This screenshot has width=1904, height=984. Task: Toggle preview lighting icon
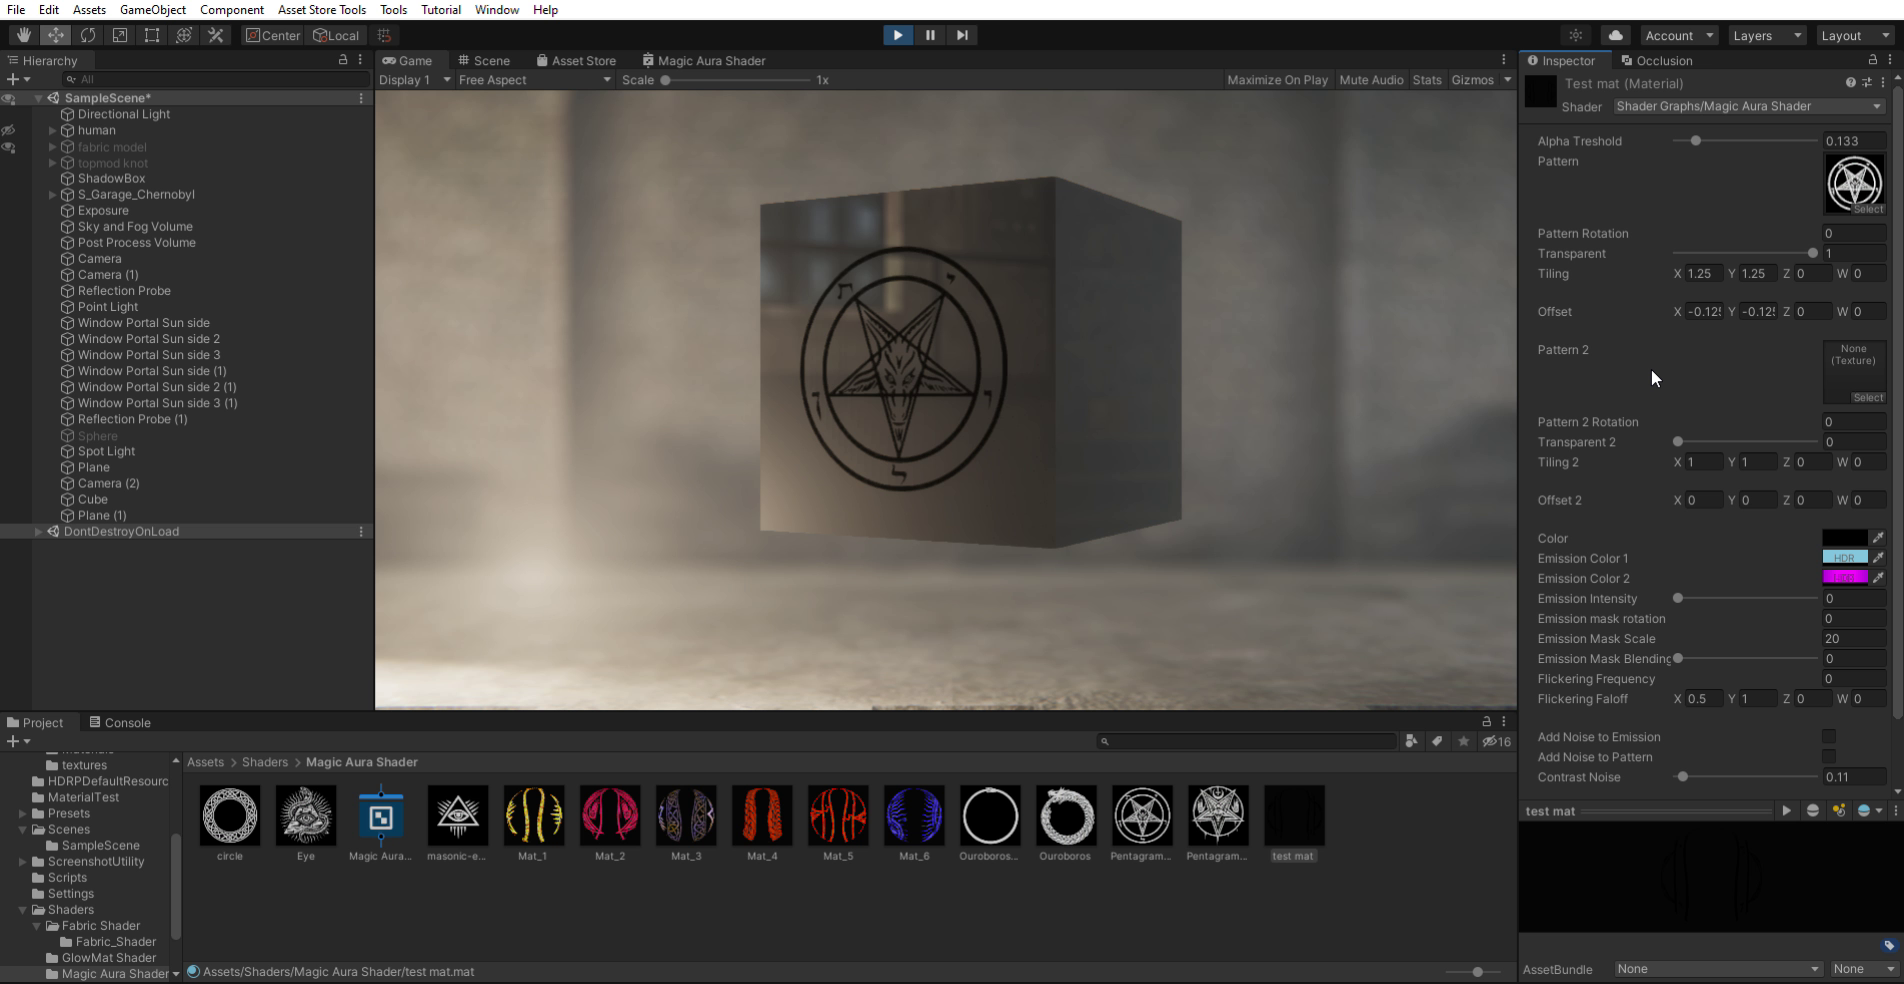point(1839,811)
